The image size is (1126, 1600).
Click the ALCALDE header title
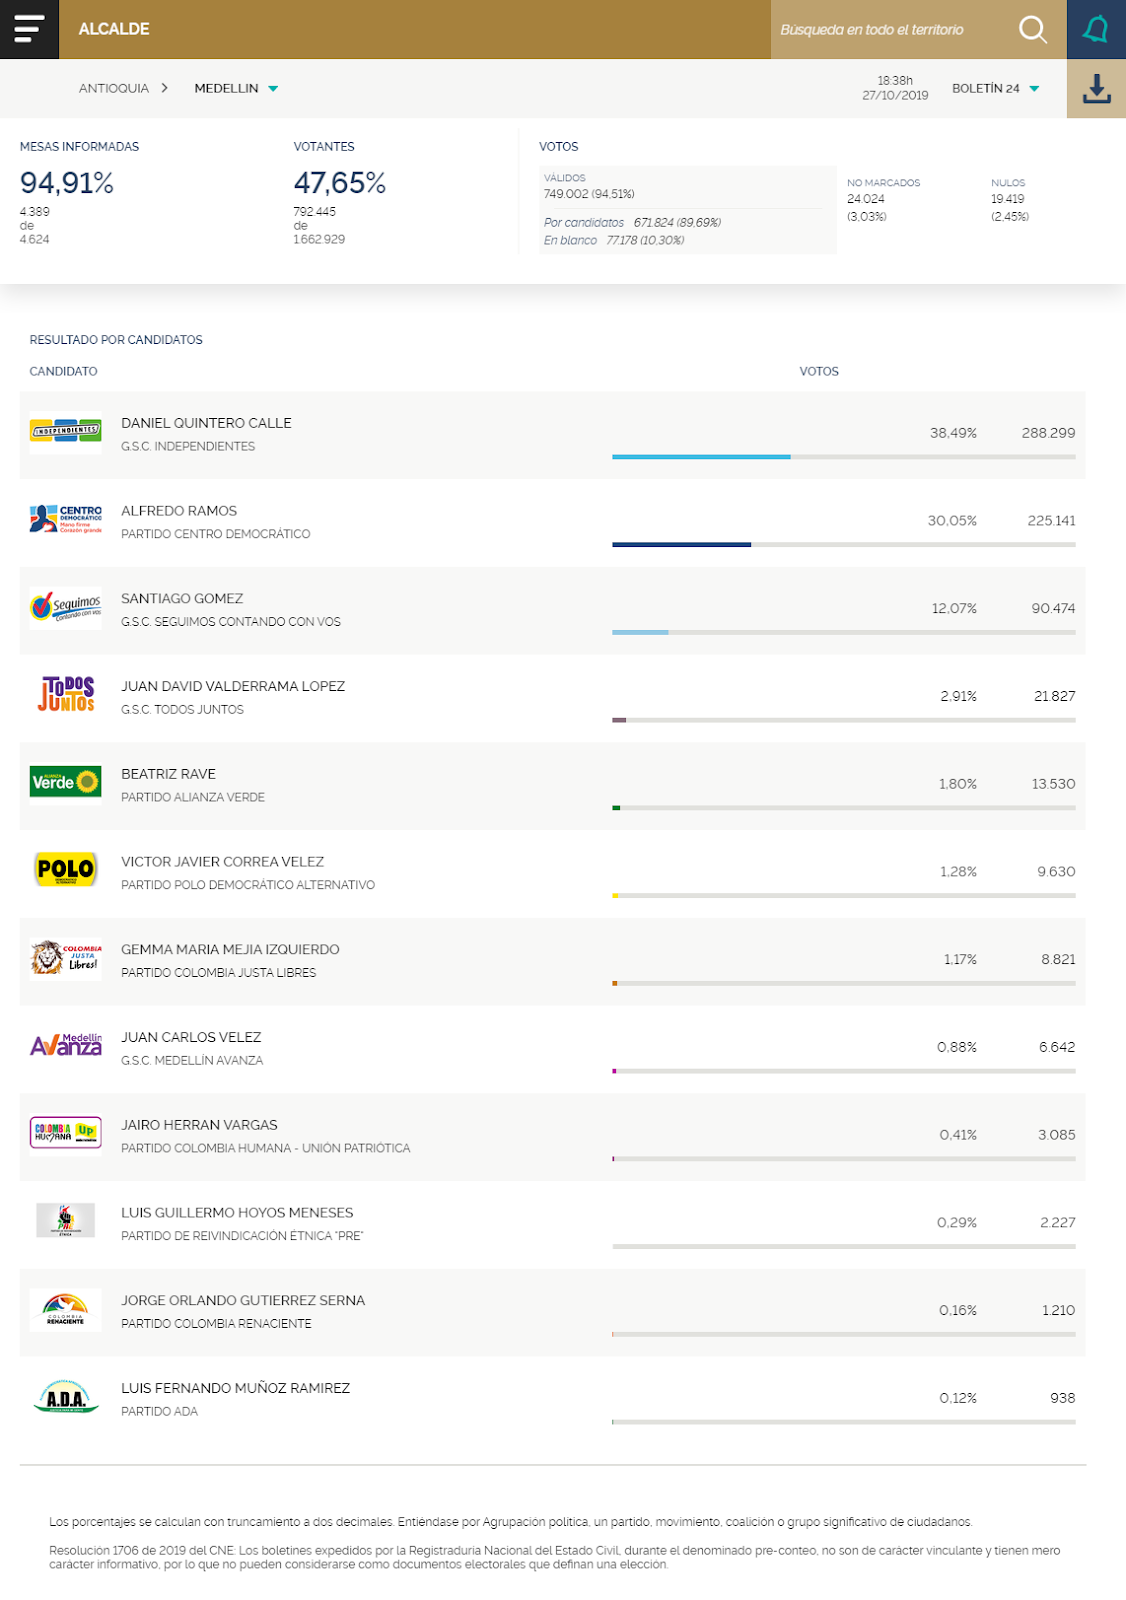point(114,29)
